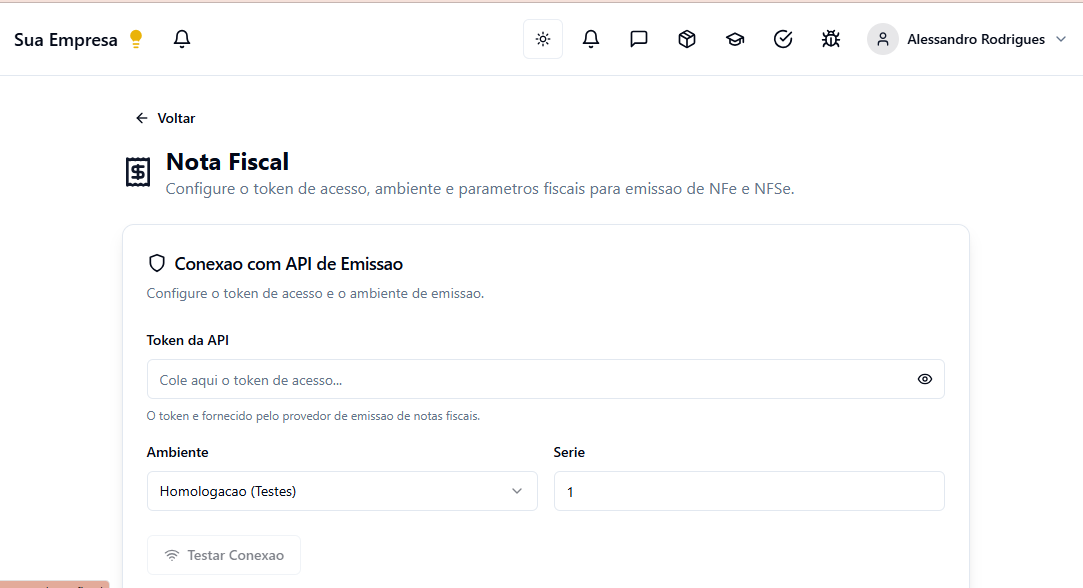This screenshot has width=1083, height=588.
Task: Open Alessandro Rodrigues profile avatar
Action: click(882, 39)
